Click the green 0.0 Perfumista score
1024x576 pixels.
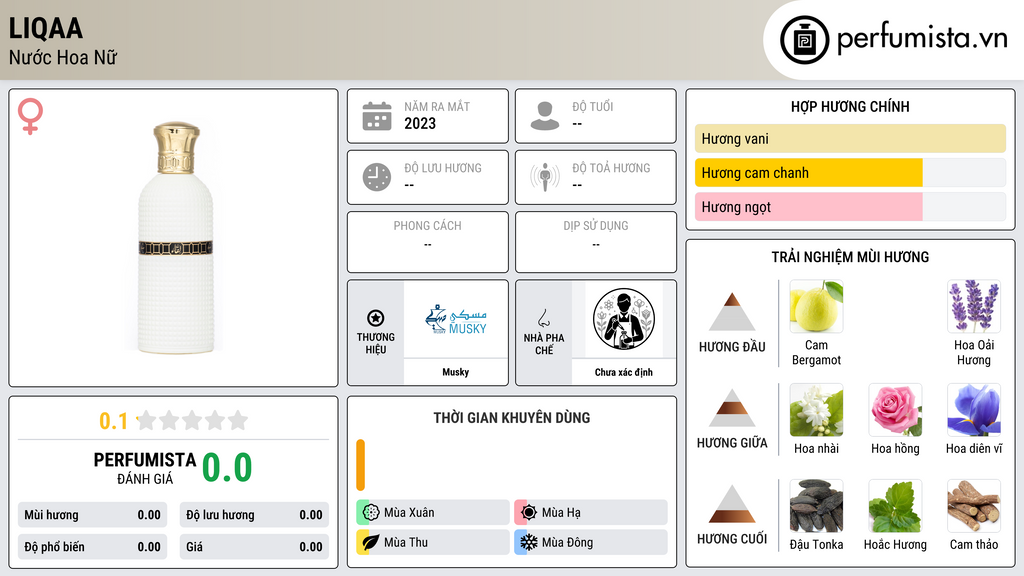tap(227, 466)
